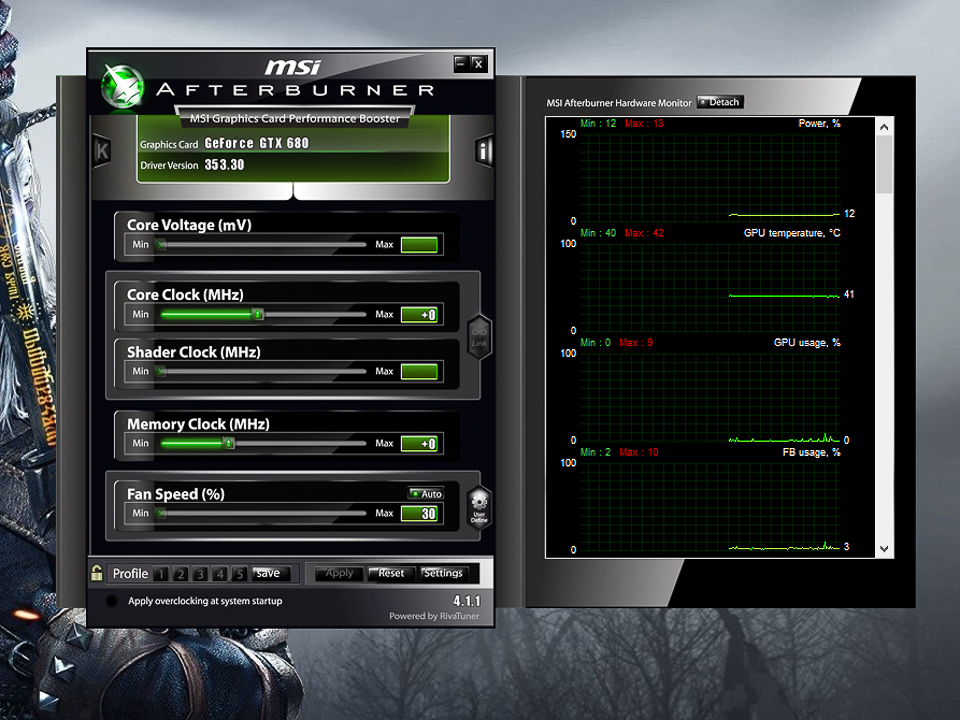Click the Memory Clock +0 value field

[x=419, y=444]
